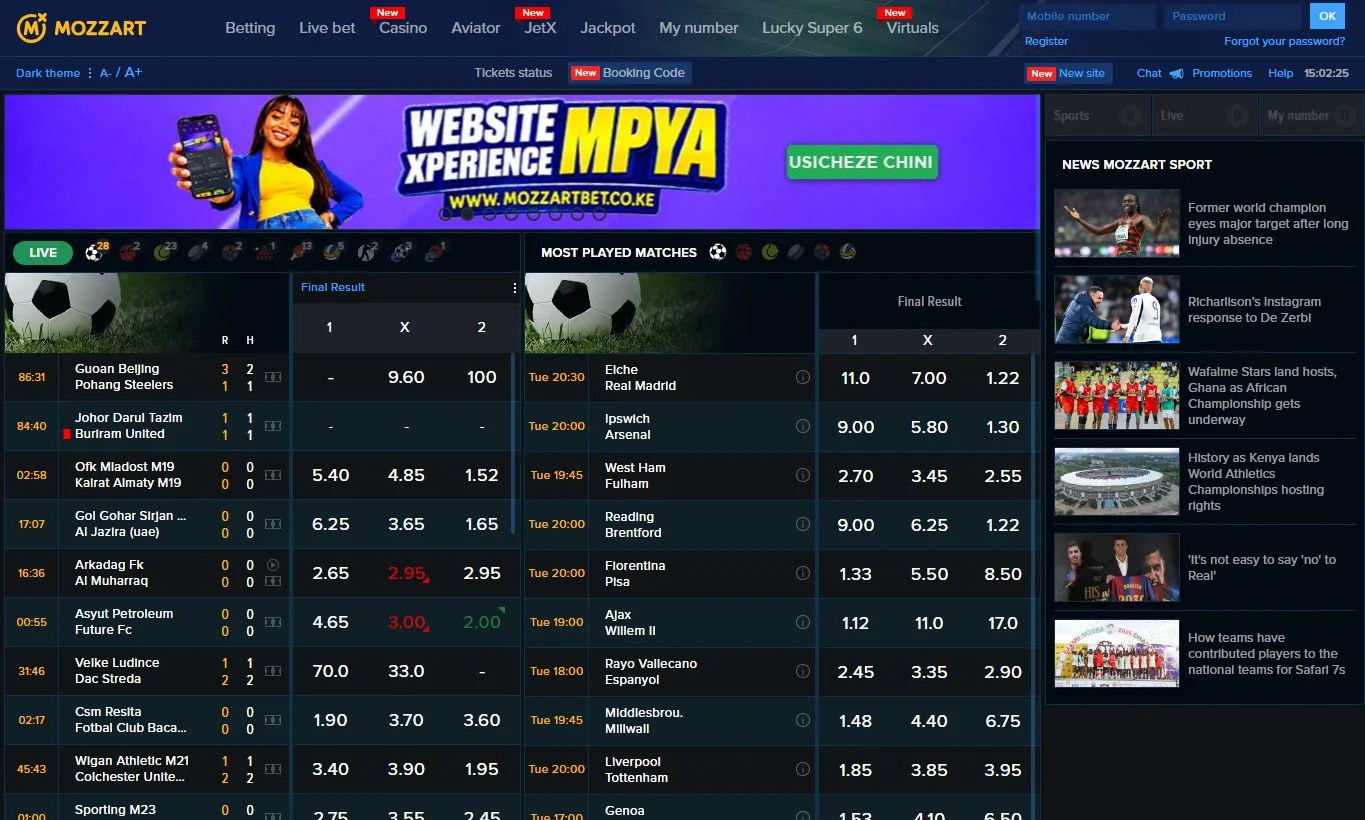
Task: Switch to My number ticket tab
Action: [1311, 115]
